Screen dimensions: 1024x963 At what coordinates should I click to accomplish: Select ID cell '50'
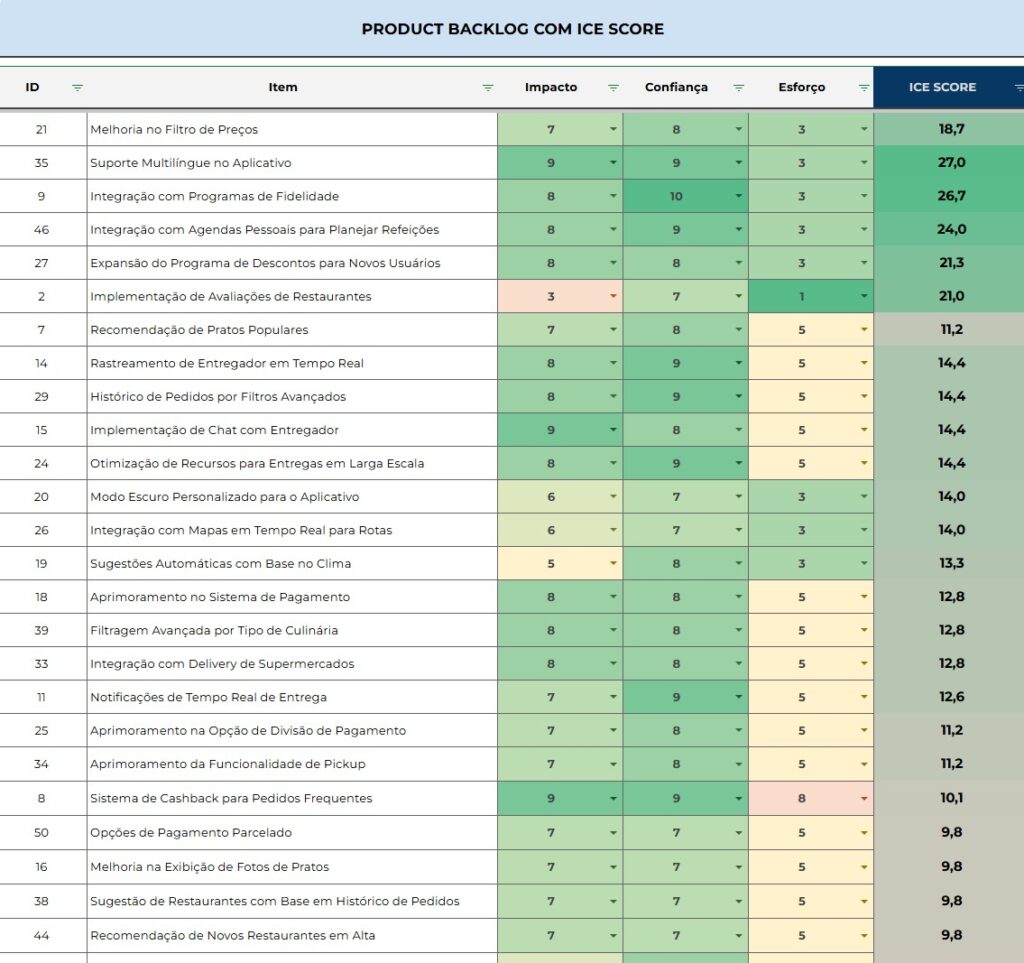42,832
